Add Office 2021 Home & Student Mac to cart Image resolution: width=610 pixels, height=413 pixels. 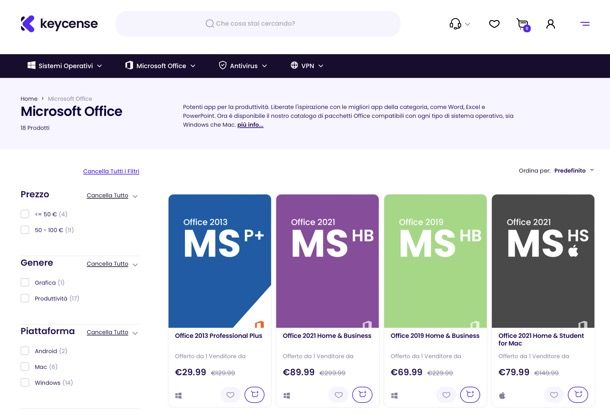click(578, 394)
